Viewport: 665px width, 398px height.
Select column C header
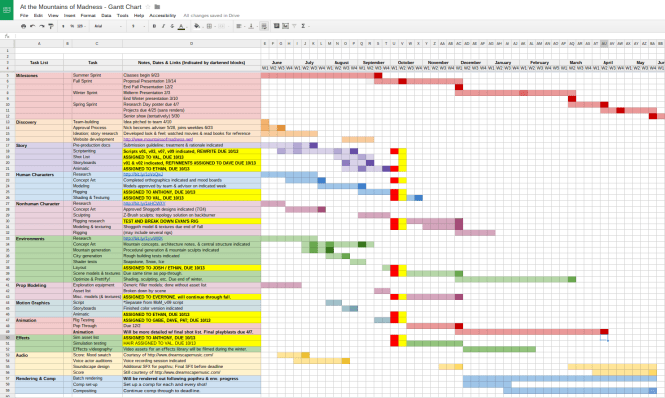pyautogui.click(x=97, y=44)
